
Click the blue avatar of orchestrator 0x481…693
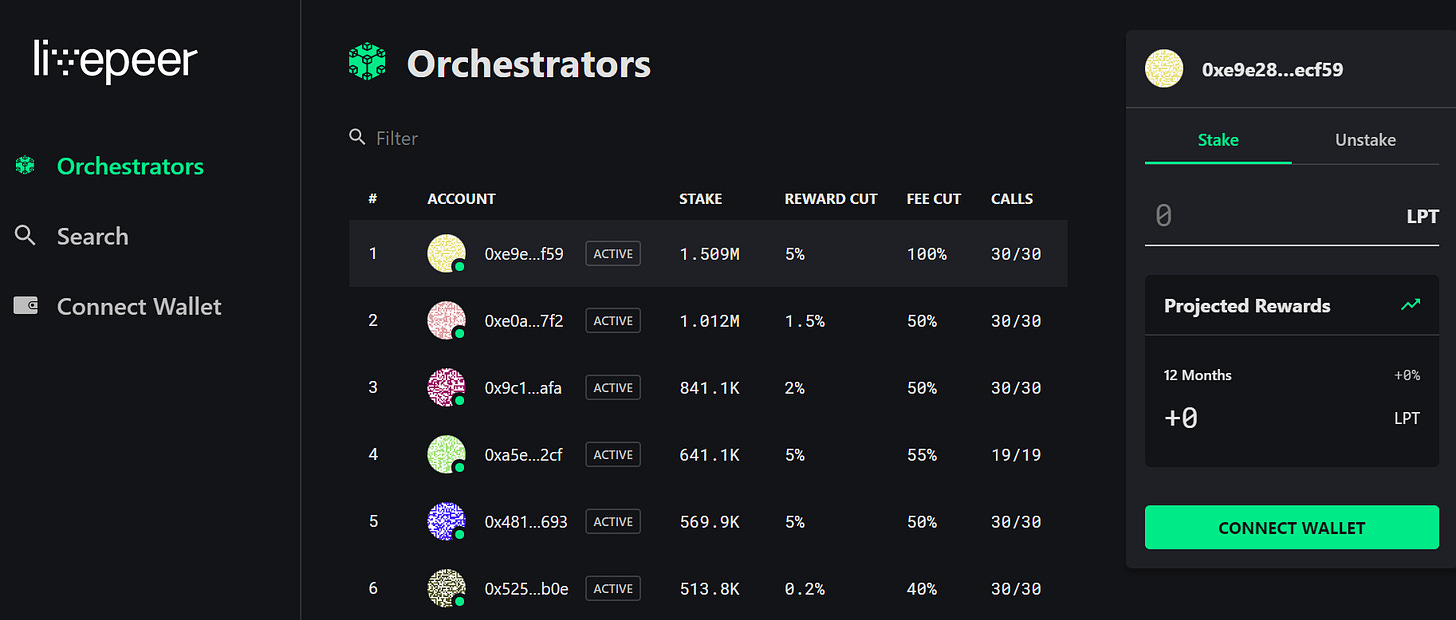coord(446,521)
